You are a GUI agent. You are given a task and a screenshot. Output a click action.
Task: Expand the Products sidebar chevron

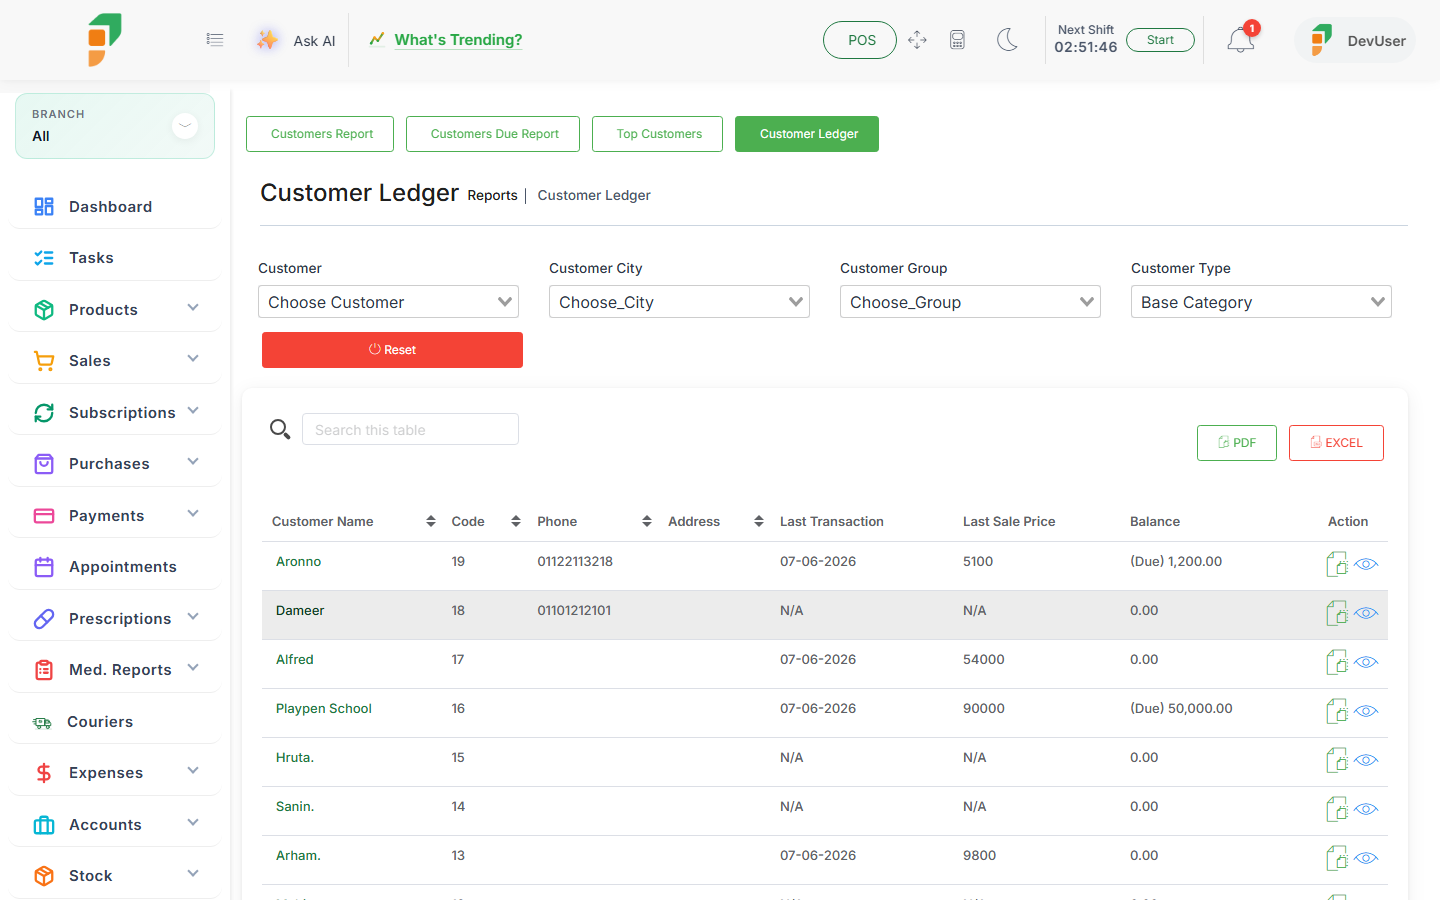click(x=193, y=308)
